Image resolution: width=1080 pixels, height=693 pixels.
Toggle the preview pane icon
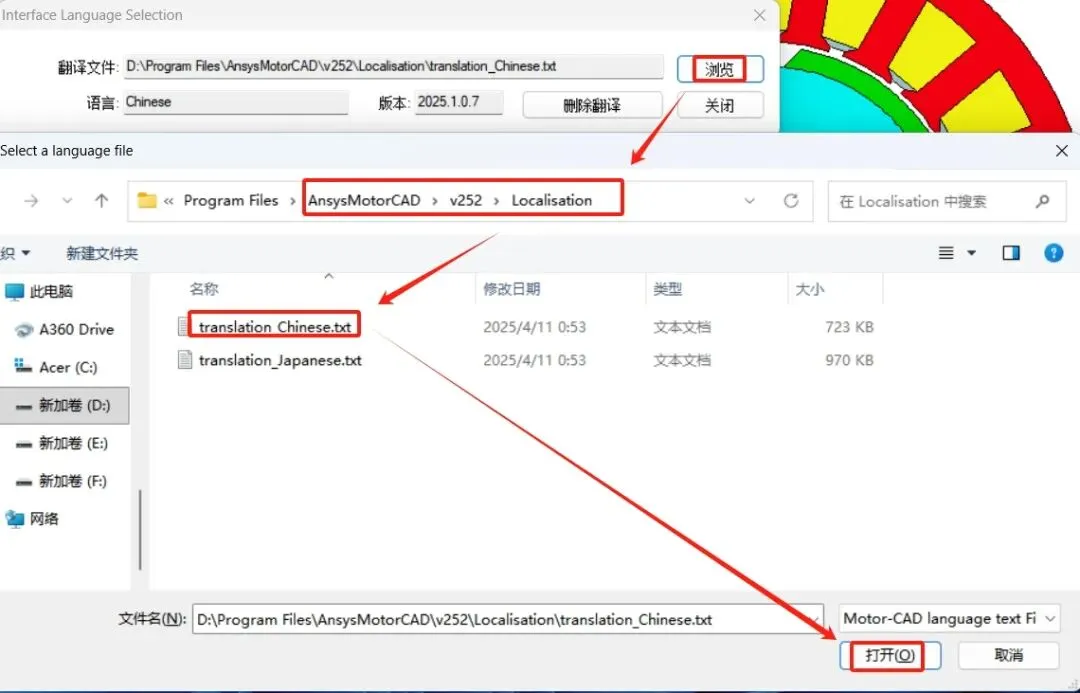click(x=1011, y=254)
